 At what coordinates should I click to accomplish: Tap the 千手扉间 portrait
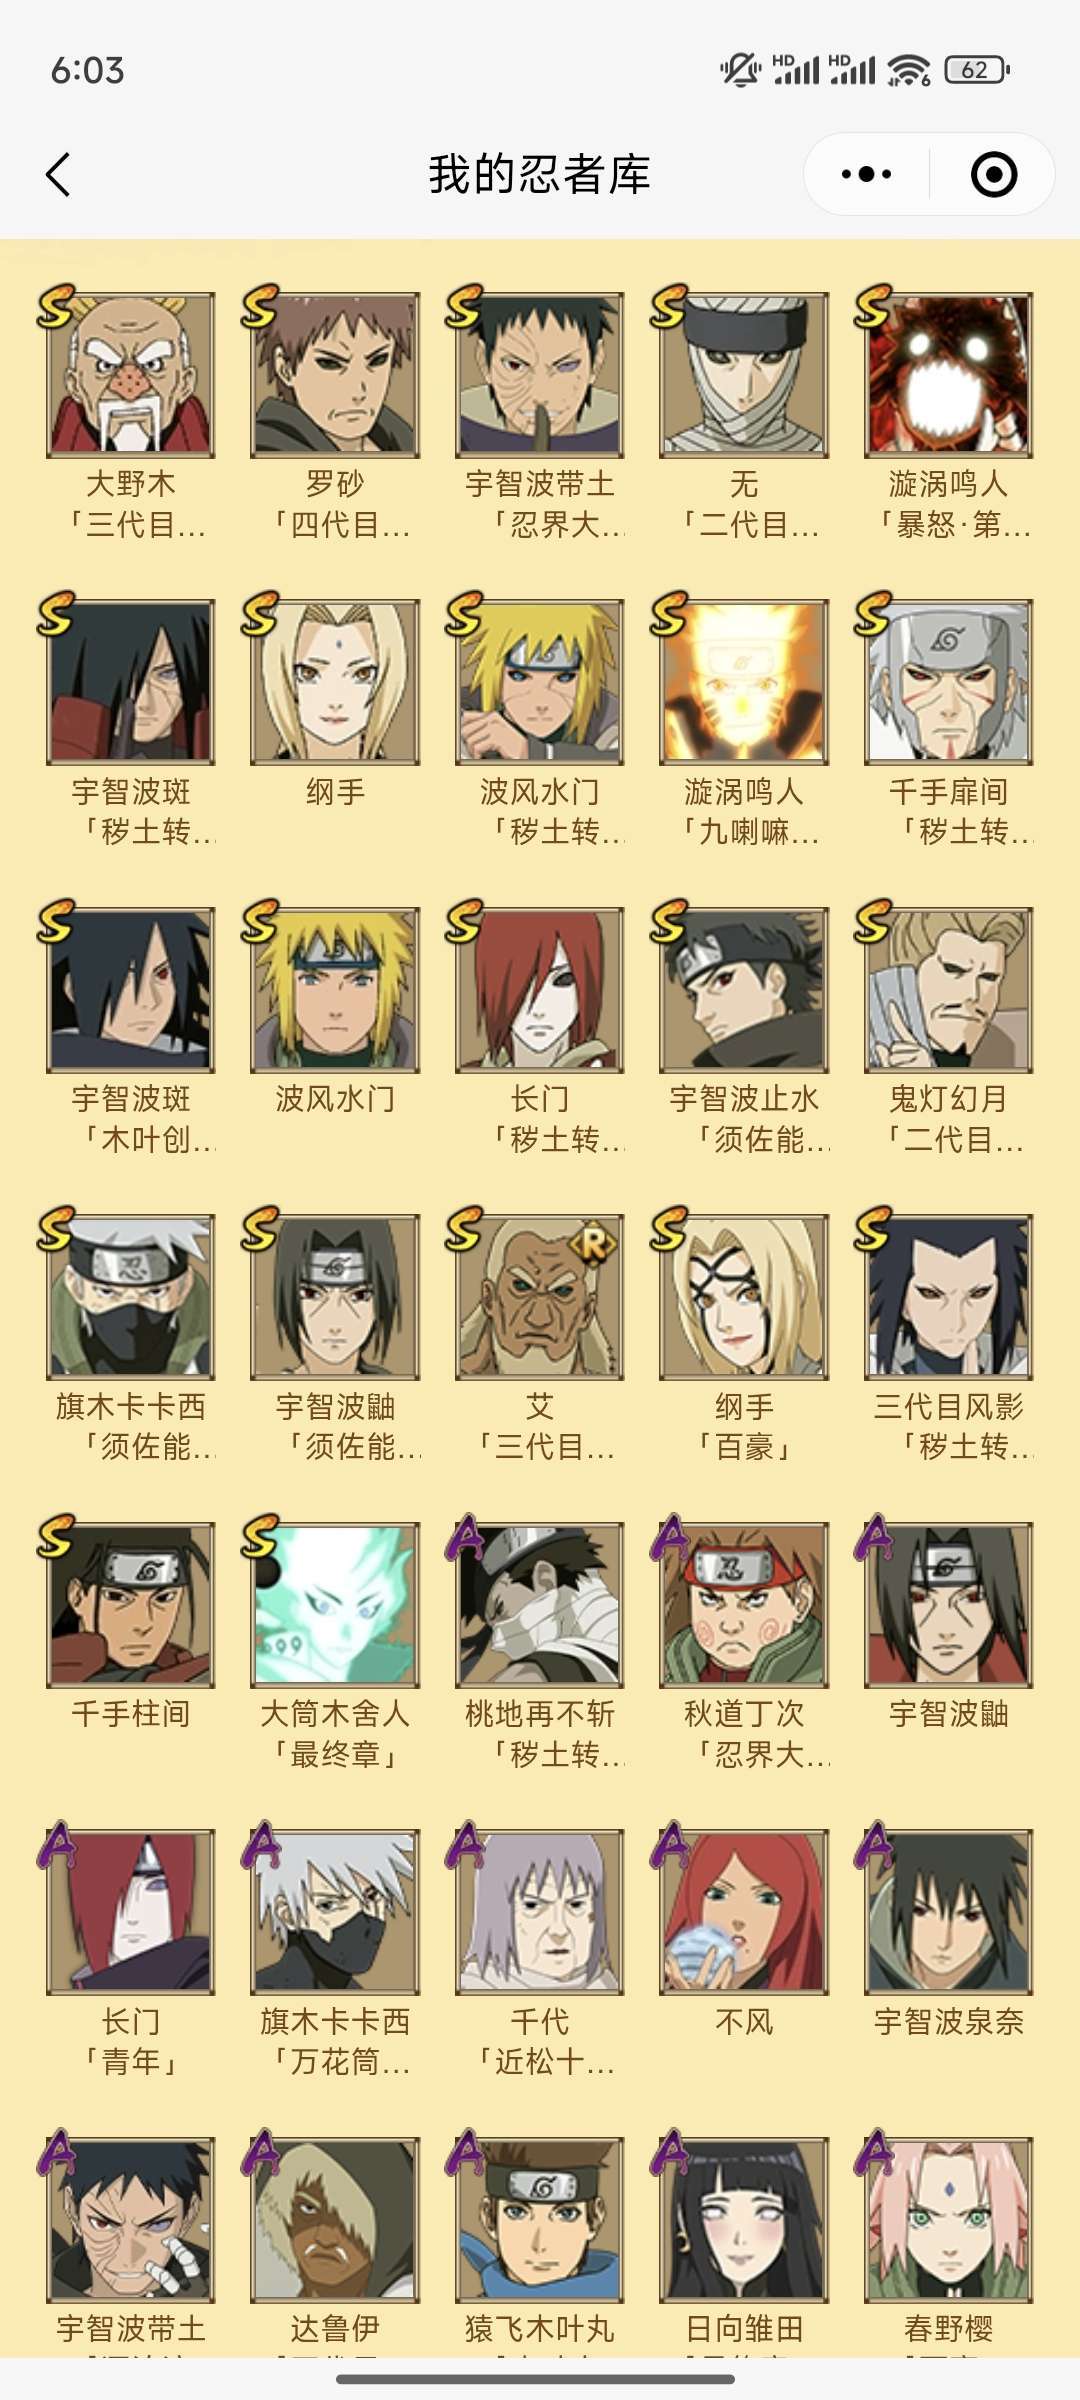click(x=948, y=682)
